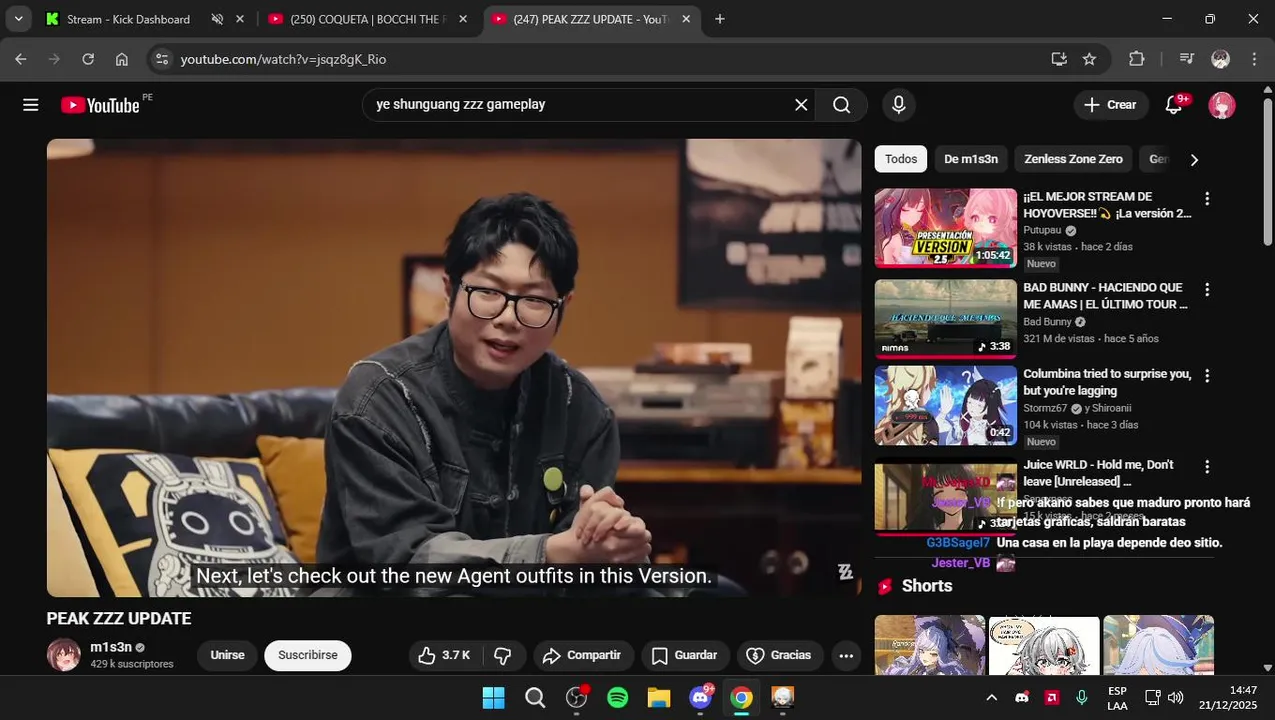Reload the page in Chrome
Screen dimensions: 1275x720
tap(88, 59)
